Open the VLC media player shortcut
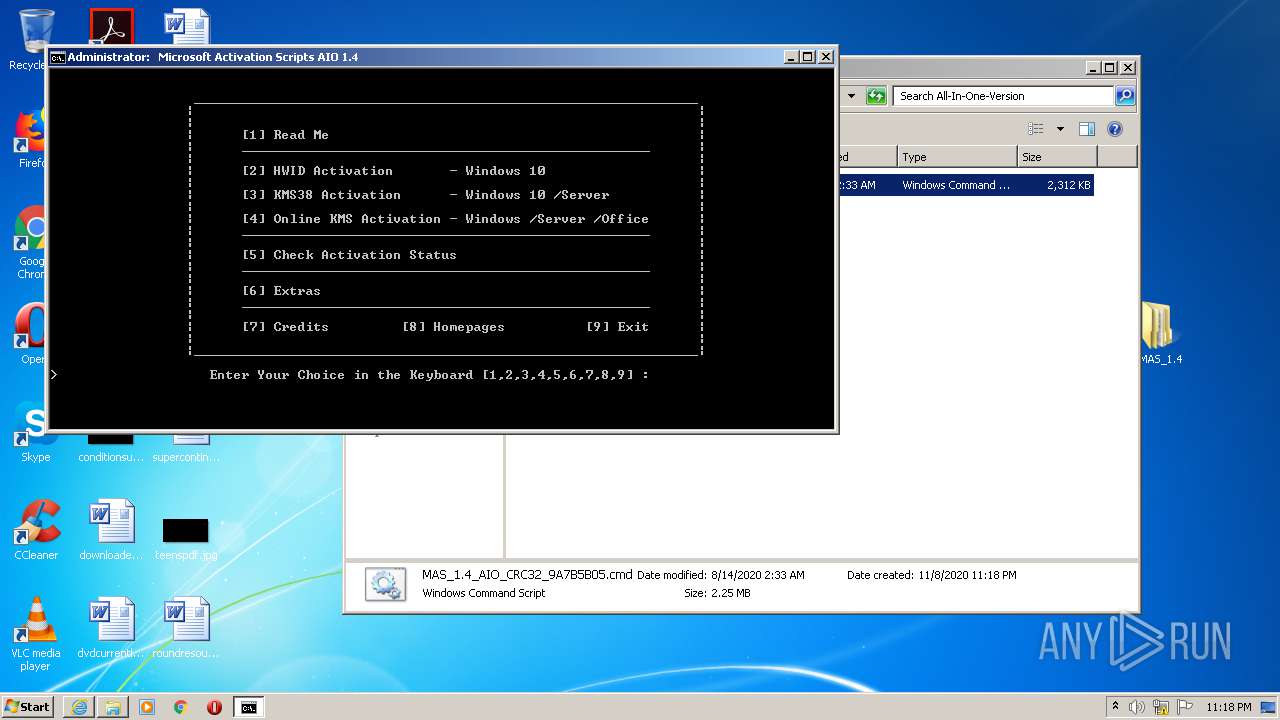1280x720 pixels. pyautogui.click(x=35, y=634)
